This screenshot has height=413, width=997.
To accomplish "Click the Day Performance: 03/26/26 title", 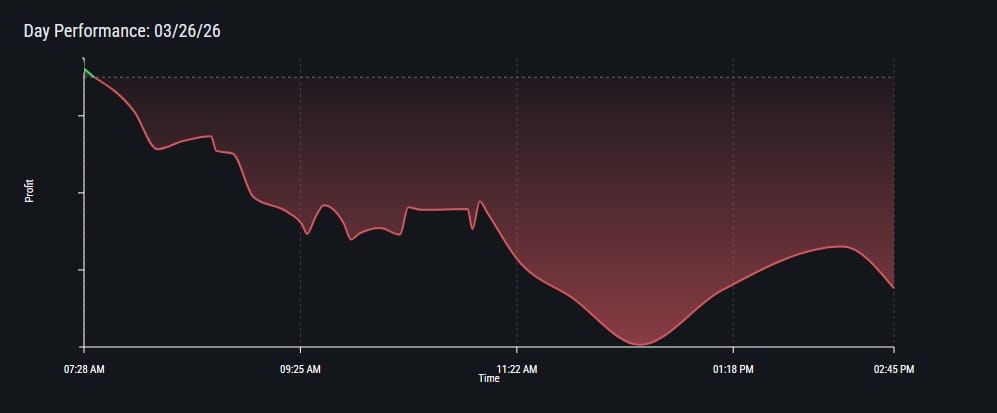I will point(122,31).
